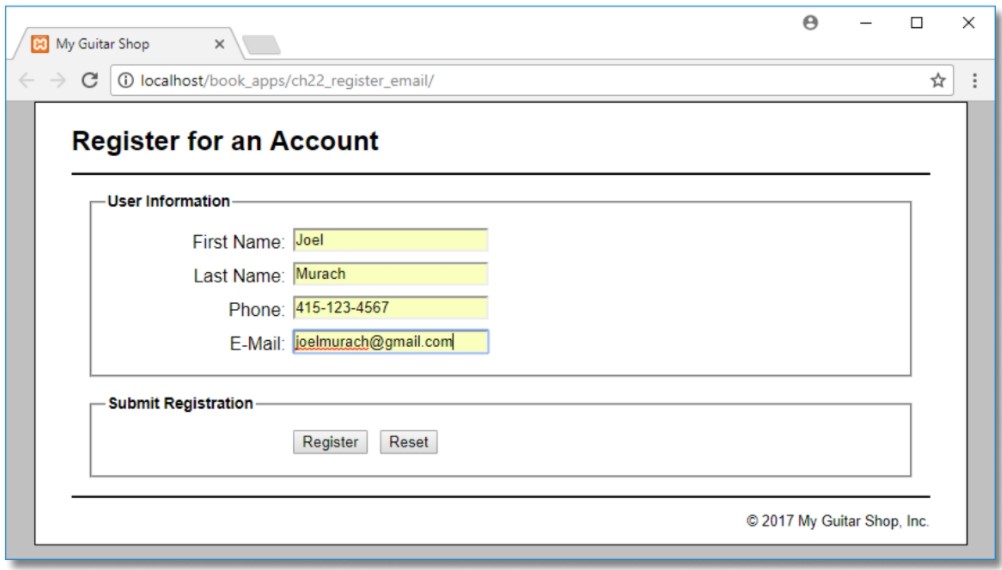Click the First Name field containing Joel

click(390, 240)
